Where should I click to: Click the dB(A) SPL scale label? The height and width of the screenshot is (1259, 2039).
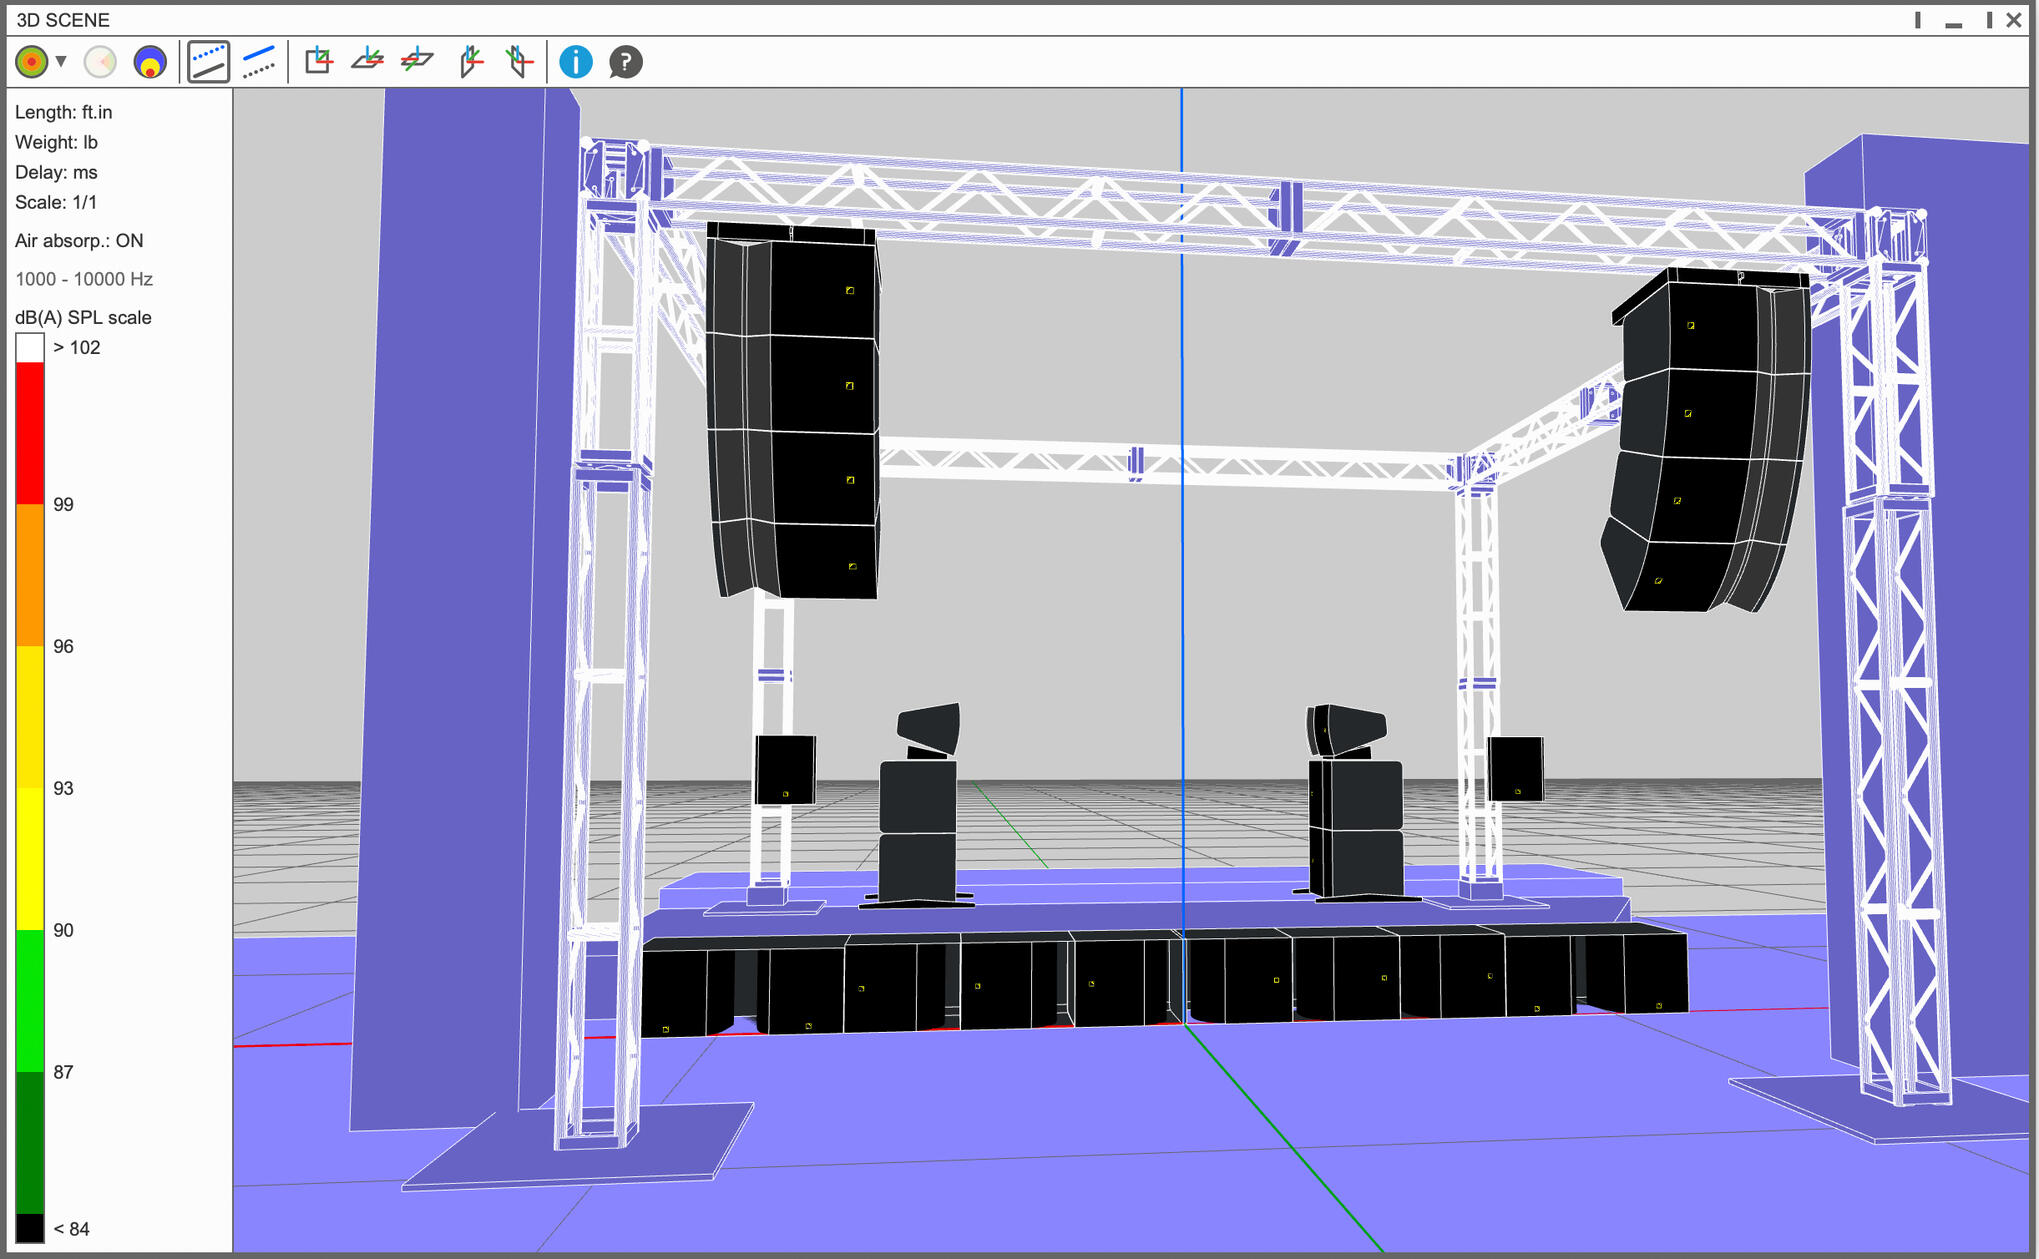pyautogui.click(x=83, y=317)
